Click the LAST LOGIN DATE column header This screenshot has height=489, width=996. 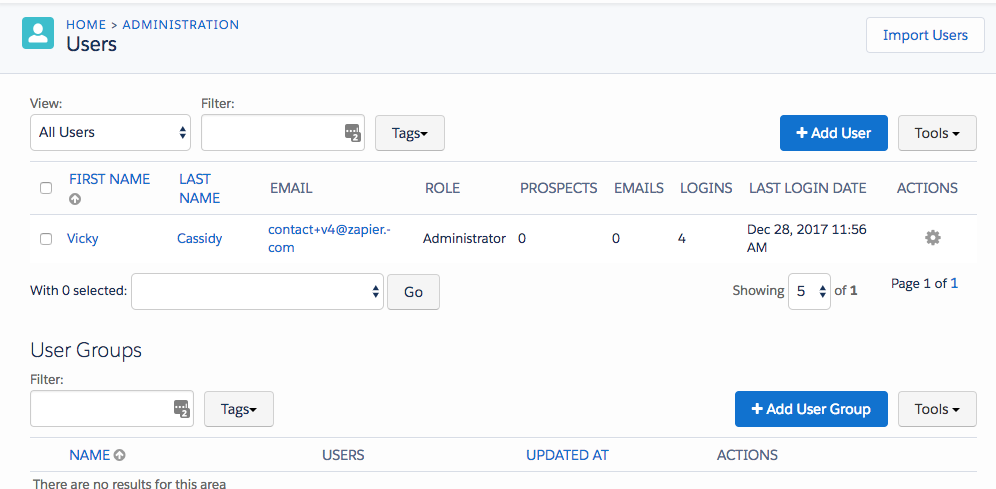pyautogui.click(x=807, y=188)
